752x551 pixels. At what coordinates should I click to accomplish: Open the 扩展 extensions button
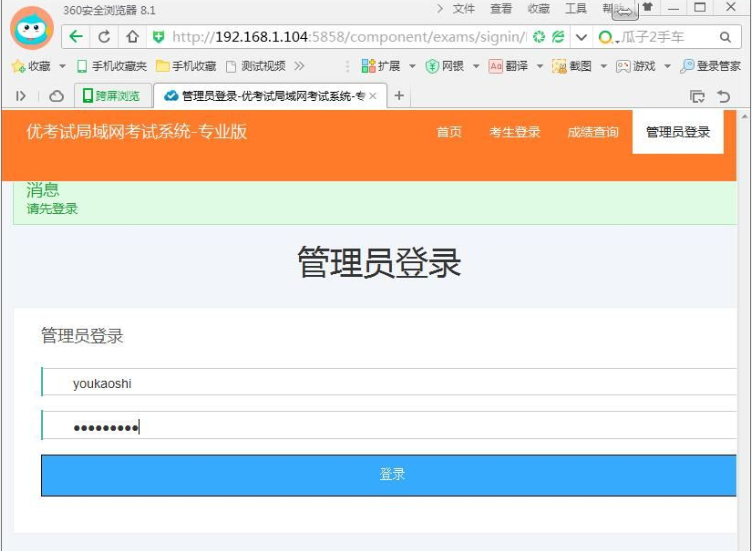point(381,66)
